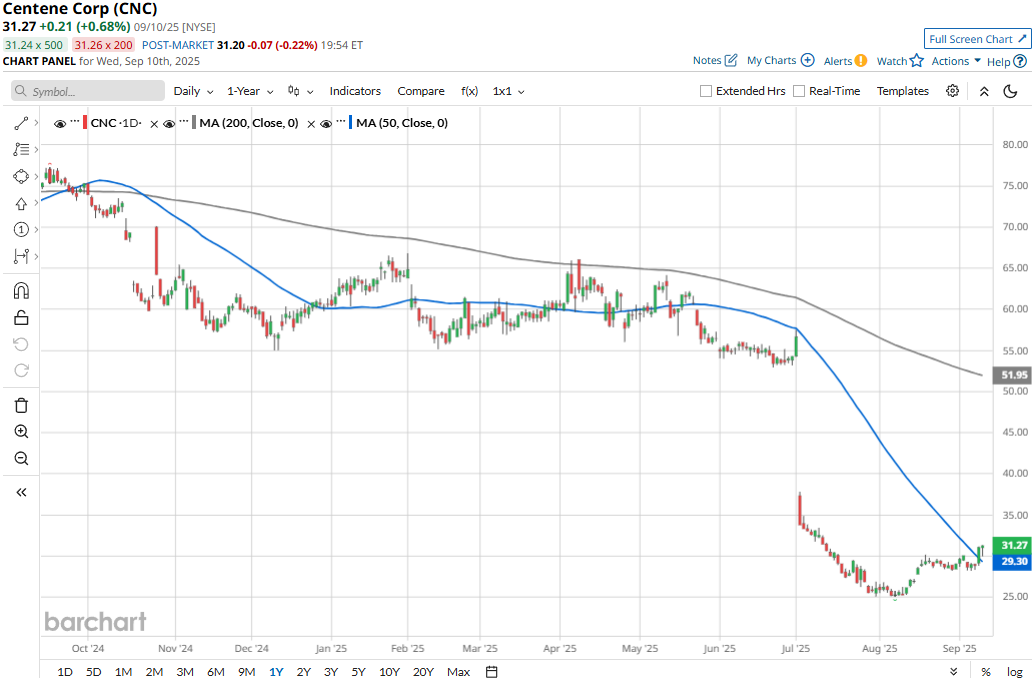
Task: Choose the arrow marker tool
Action: (x=21, y=203)
